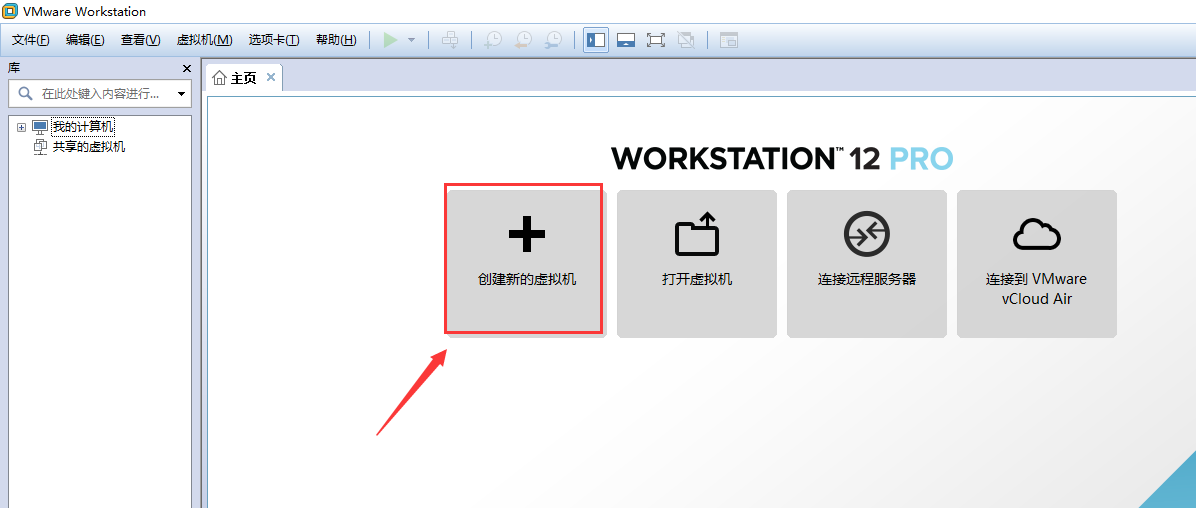This screenshot has height=508, width=1196.
Task: Select 我的计算机 in the library tree
Action: (83, 127)
